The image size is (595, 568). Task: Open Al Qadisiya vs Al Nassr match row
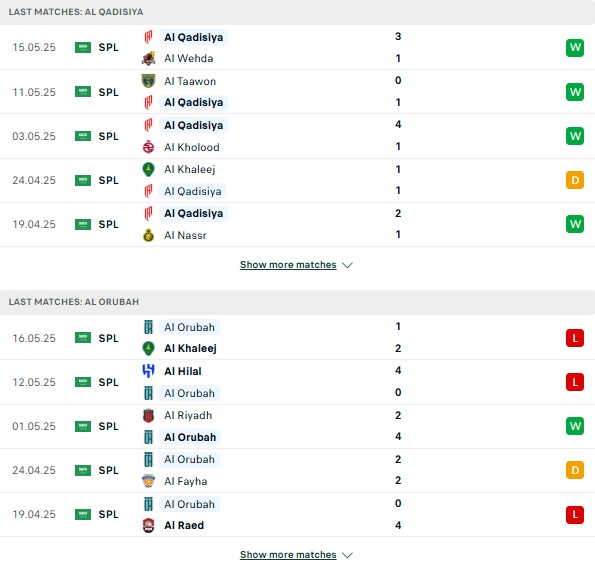pyautogui.click(x=298, y=224)
